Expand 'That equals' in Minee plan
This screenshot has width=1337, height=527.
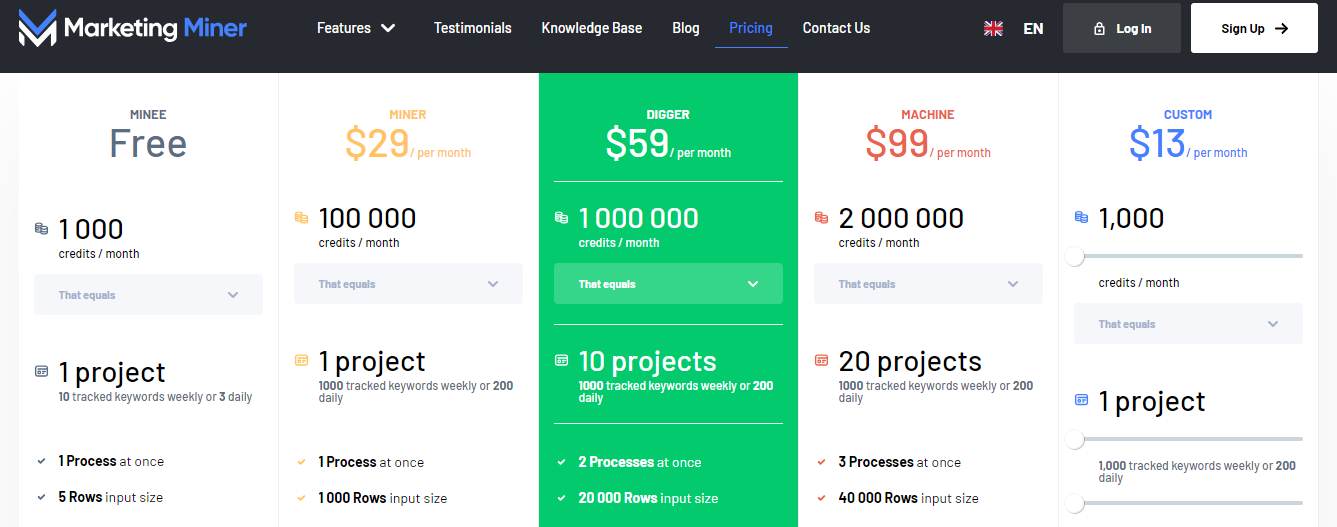coord(148,295)
